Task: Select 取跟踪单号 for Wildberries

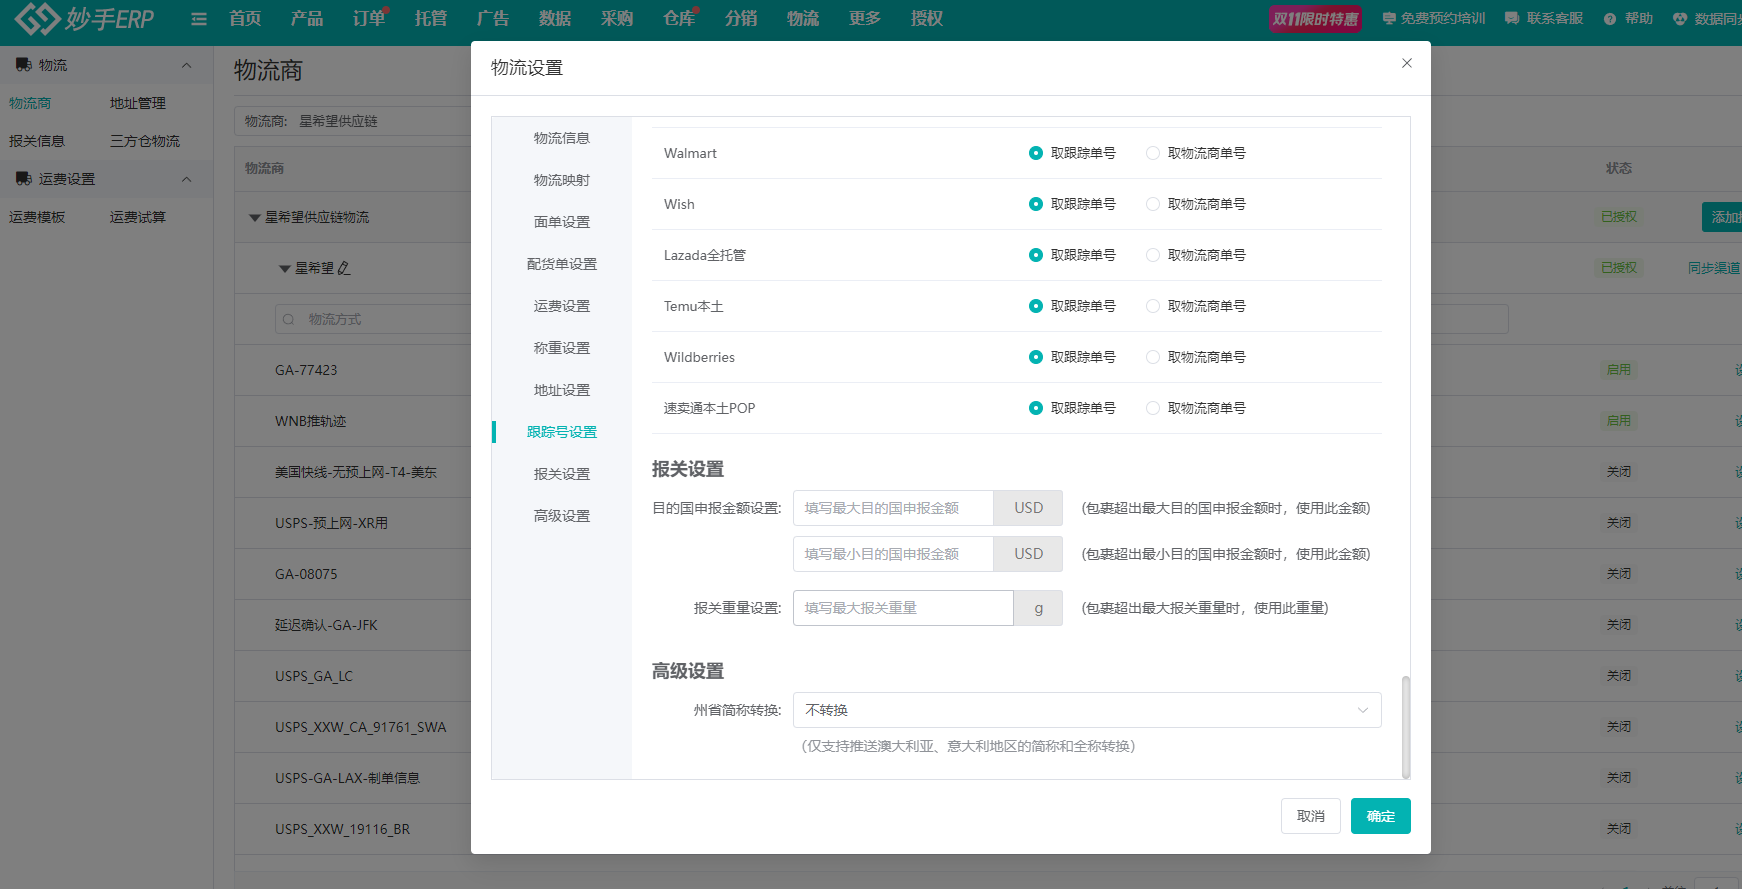Action: [x=1036, y=357]
